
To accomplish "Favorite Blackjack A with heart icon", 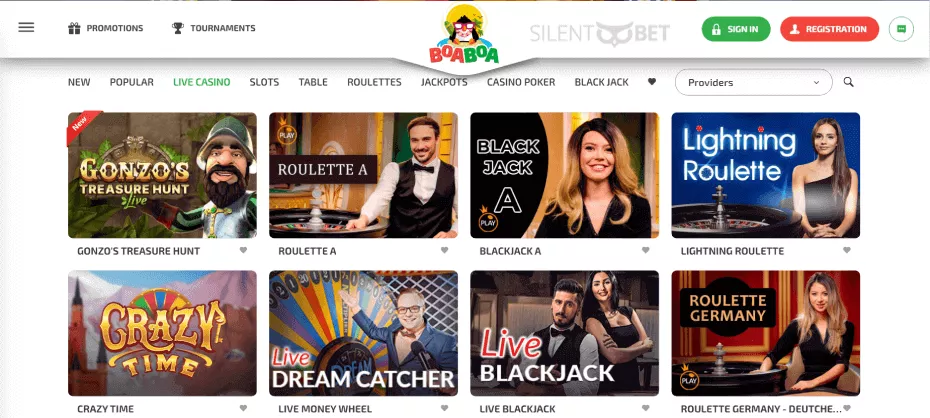I will 645,250.
